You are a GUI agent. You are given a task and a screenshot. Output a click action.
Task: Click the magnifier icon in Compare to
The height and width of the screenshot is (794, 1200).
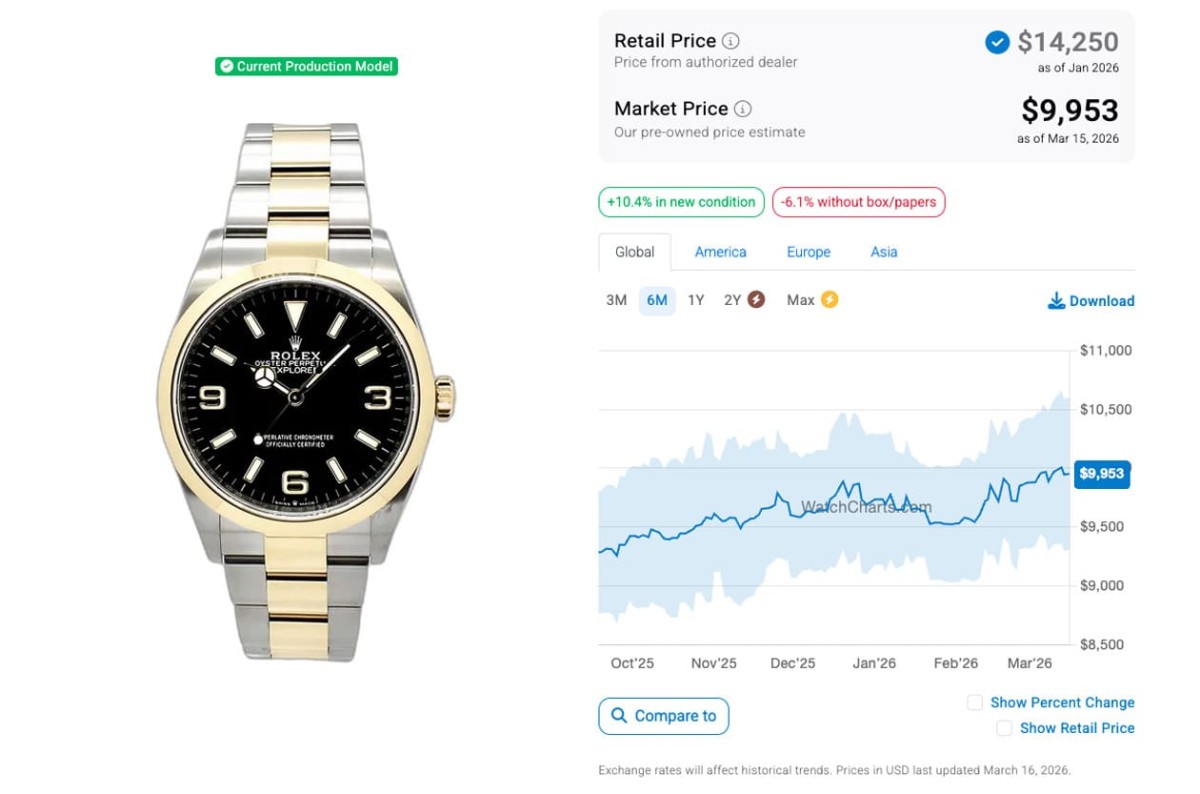coord(619,716)
